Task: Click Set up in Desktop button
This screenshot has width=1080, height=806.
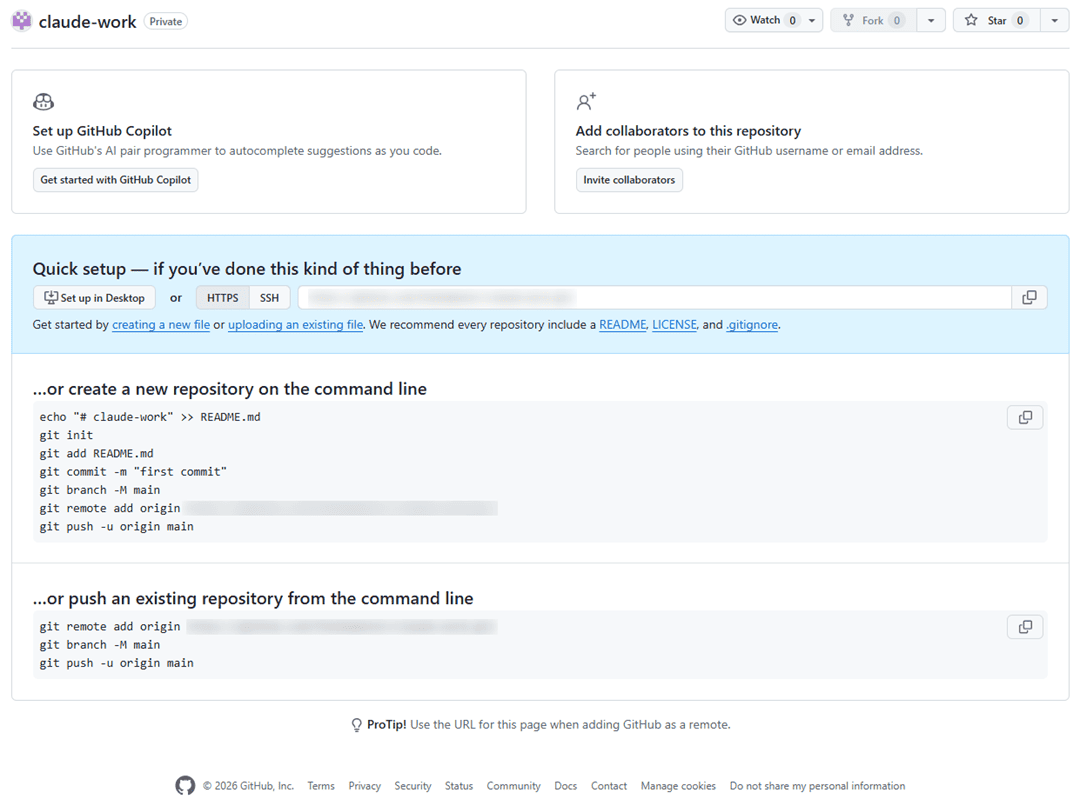Action: (x=94, y=298)
